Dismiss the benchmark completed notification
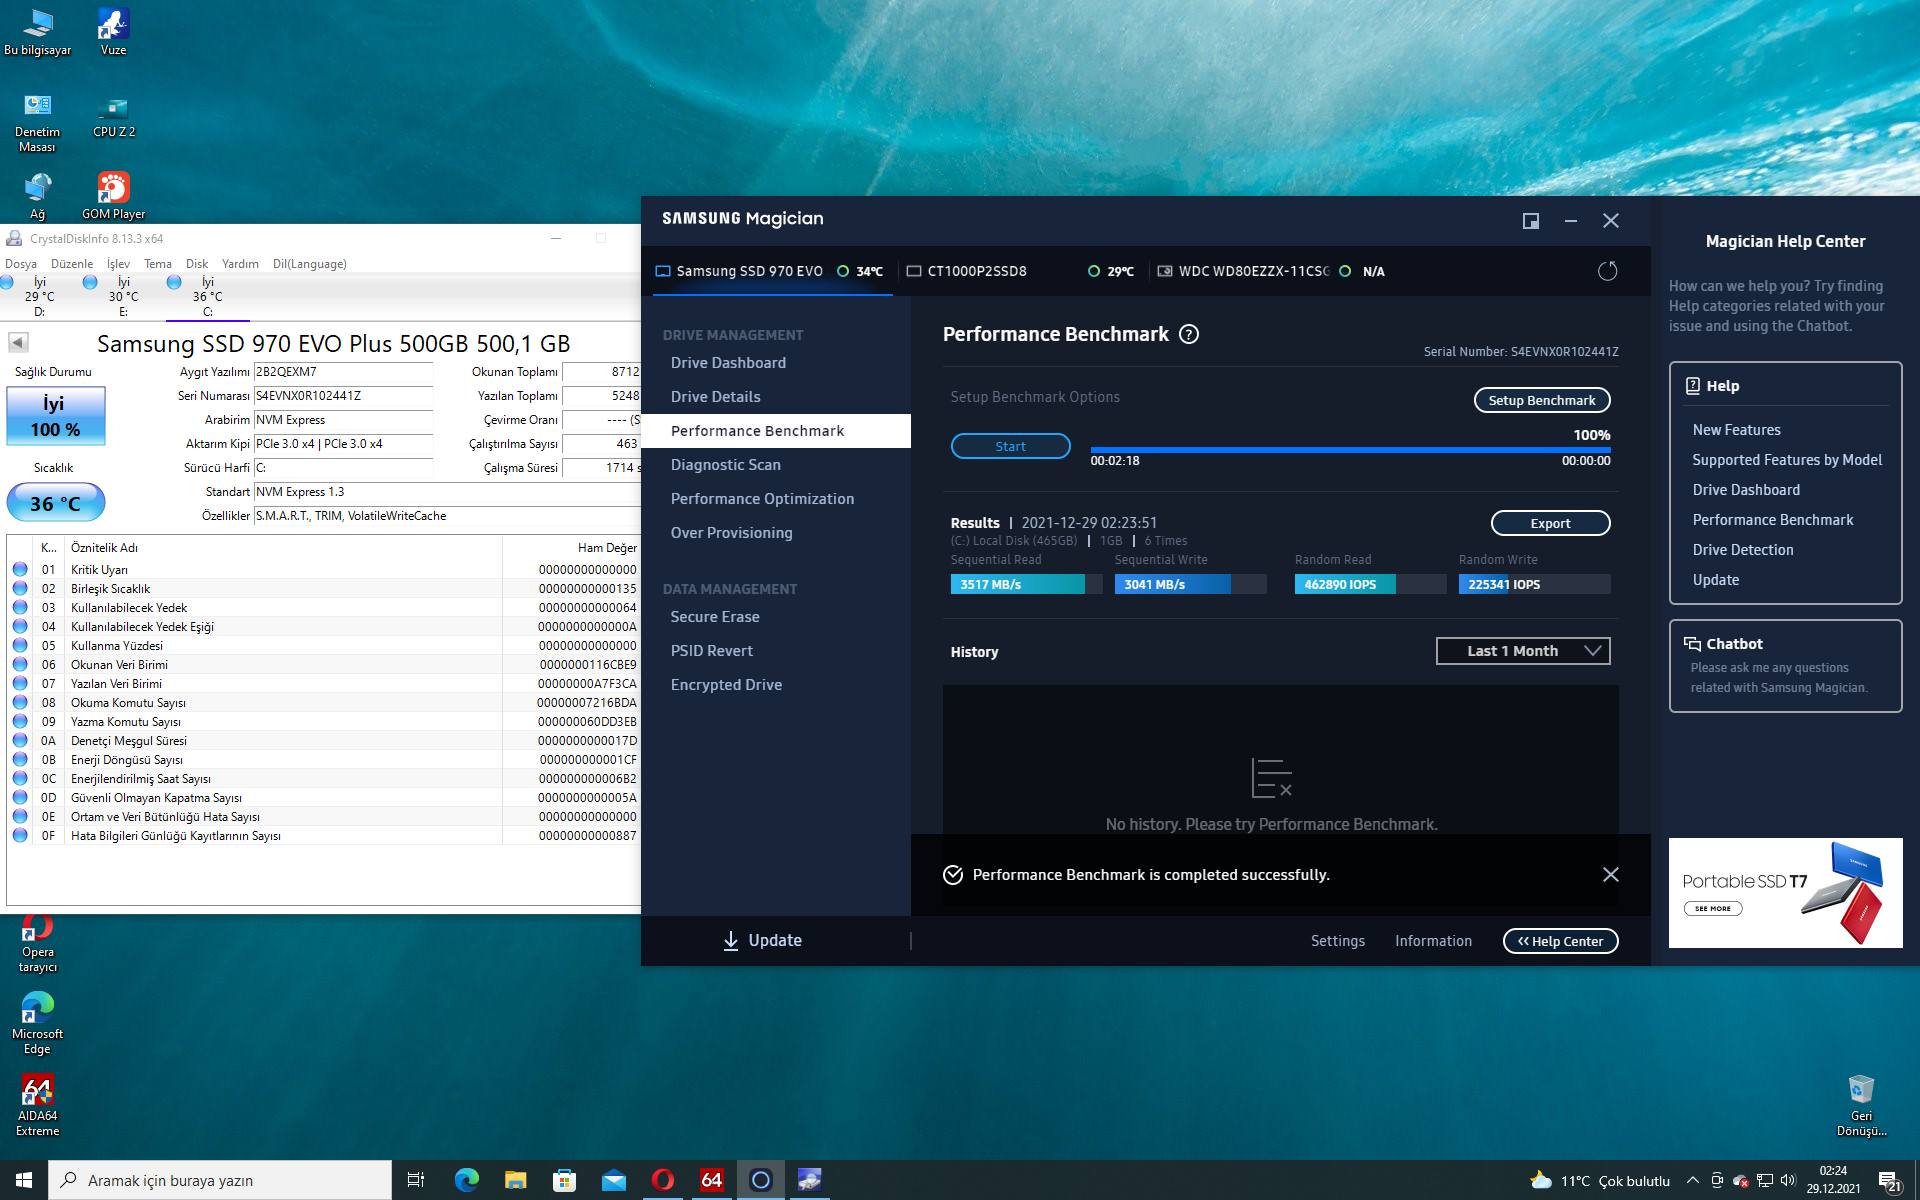The height and width of the screenshot is (1200, 1920). click(x=1610, y=874)
